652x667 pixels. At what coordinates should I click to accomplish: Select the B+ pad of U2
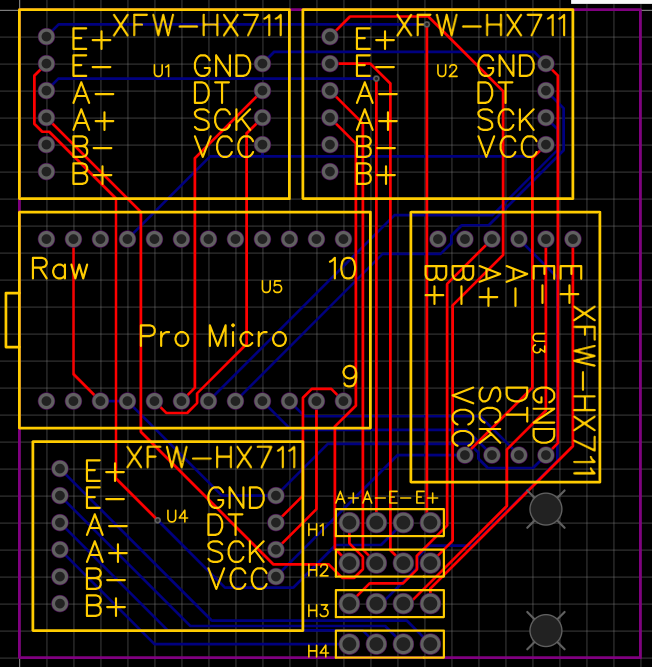click(x=330, y=172)
